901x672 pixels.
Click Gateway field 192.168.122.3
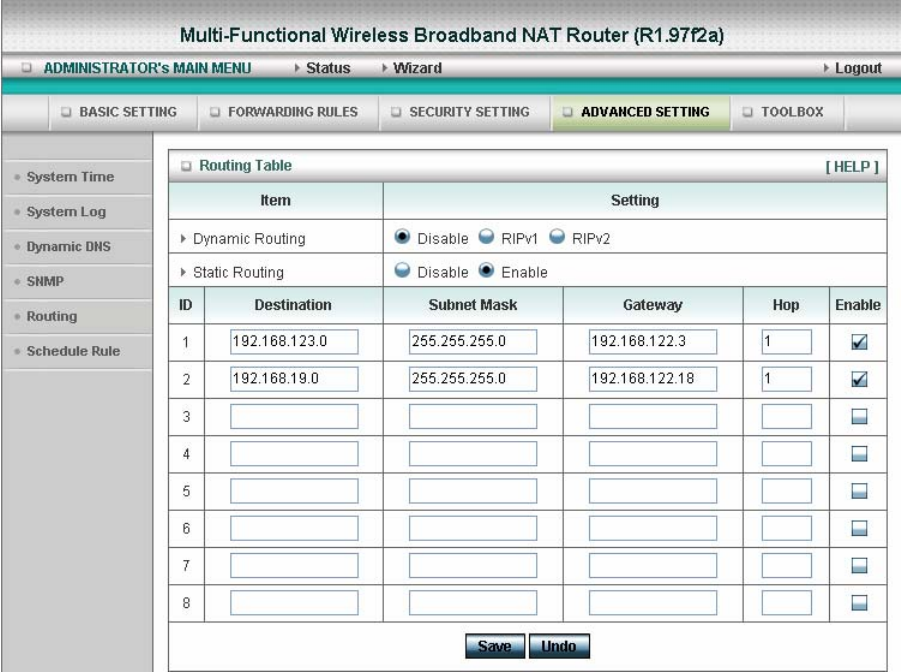coord(653,341)
